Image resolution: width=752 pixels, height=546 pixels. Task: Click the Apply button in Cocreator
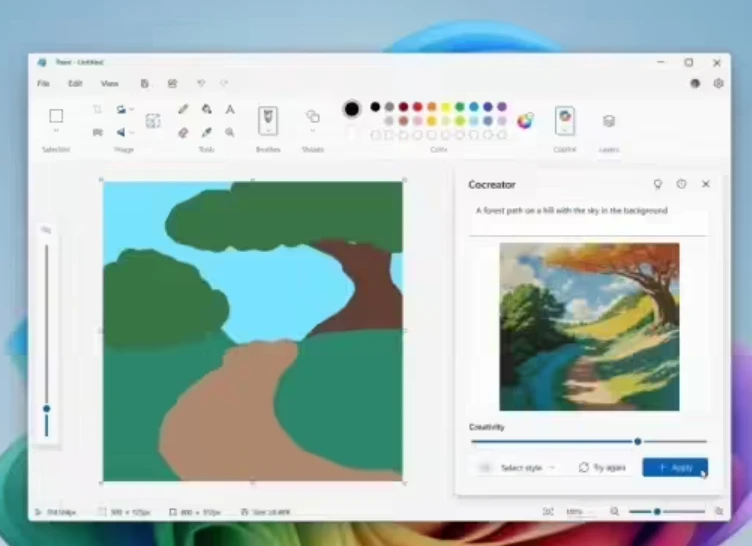(x=675, y=467)
